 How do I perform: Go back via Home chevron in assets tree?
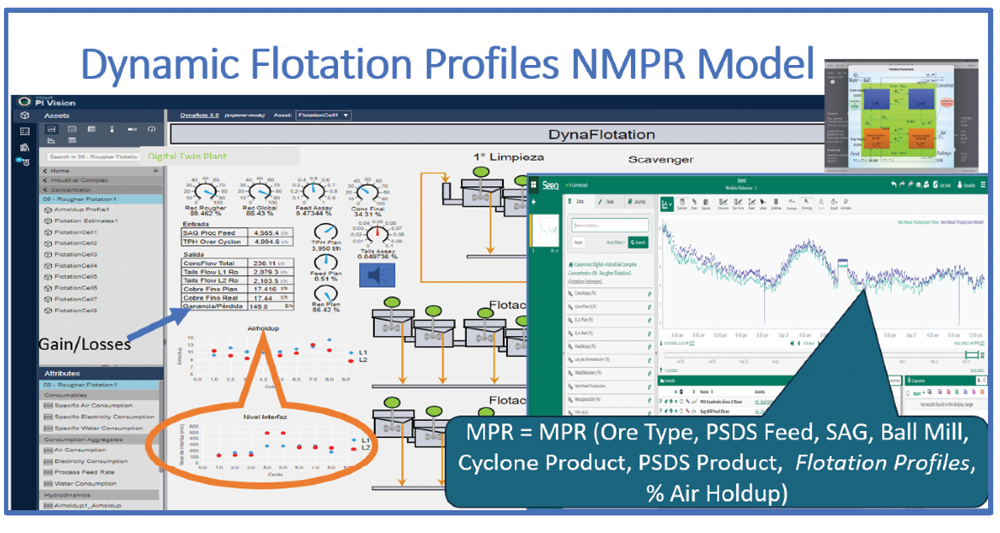45,171
